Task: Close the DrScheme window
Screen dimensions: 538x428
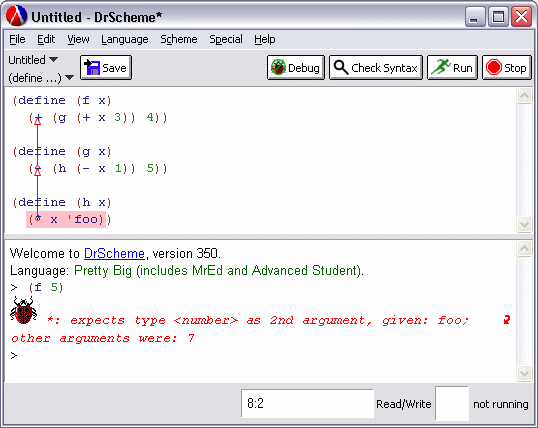Action: [522, 16]
